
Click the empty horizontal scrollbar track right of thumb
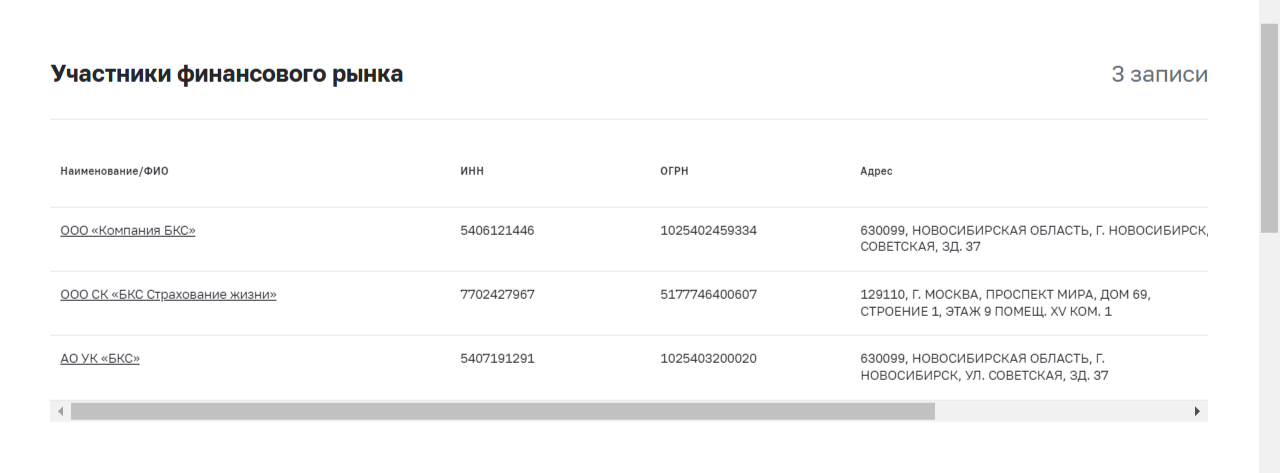(1061, 411)
